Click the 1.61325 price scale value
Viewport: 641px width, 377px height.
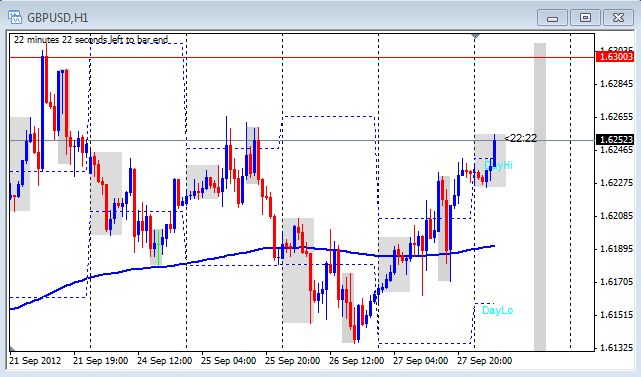[x=616, y=348]
